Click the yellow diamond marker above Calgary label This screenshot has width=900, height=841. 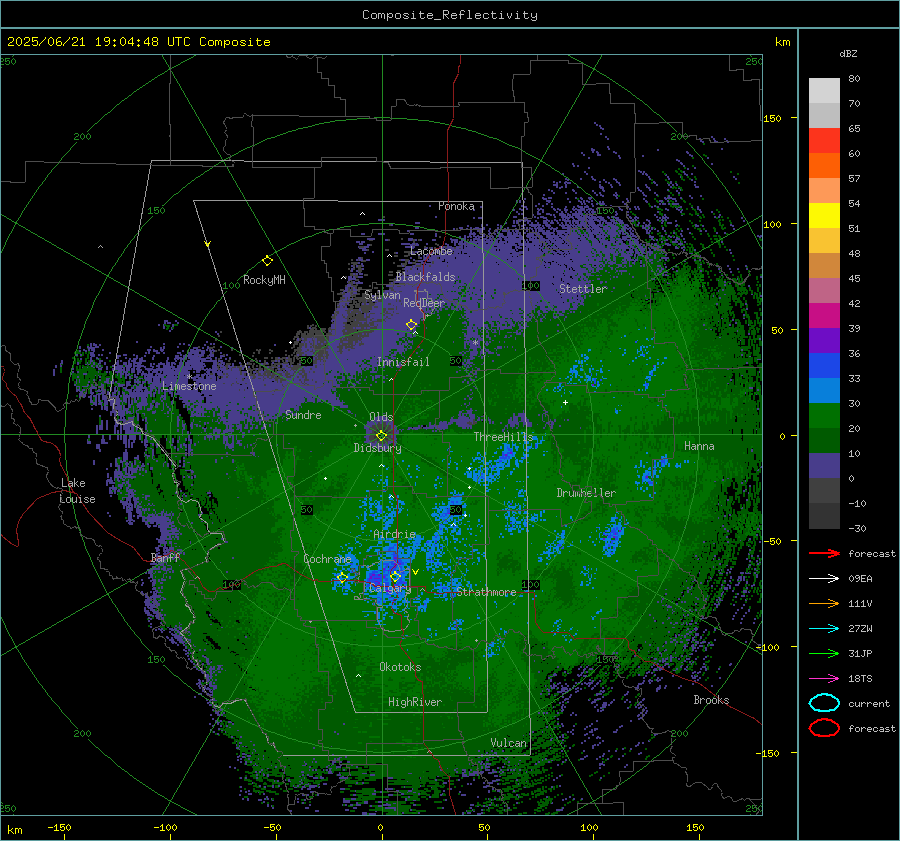395,576
